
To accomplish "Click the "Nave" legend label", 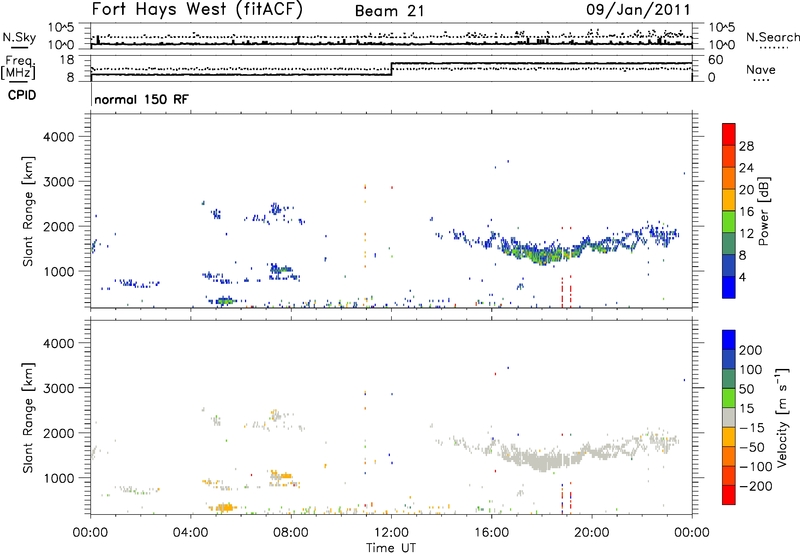I will pos(760,69).
